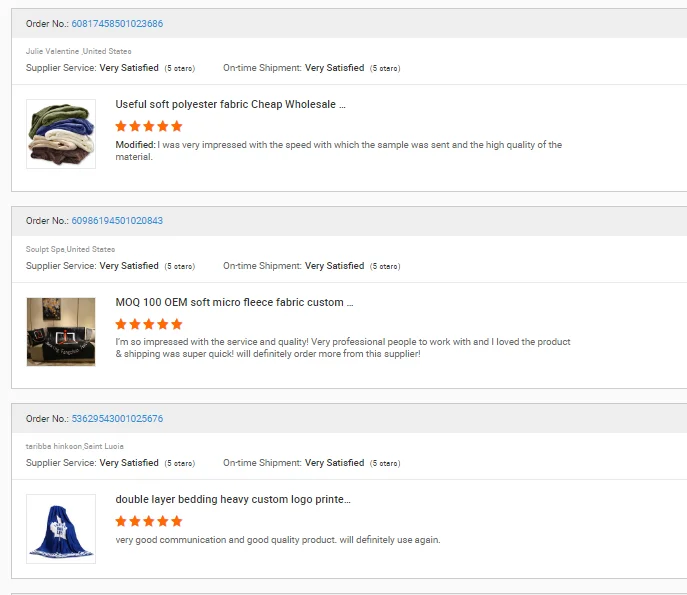This screenshot has width=687, height=595.
Task: Open 'Useful soft polyester fabric' product title
Action: (231, 104)
